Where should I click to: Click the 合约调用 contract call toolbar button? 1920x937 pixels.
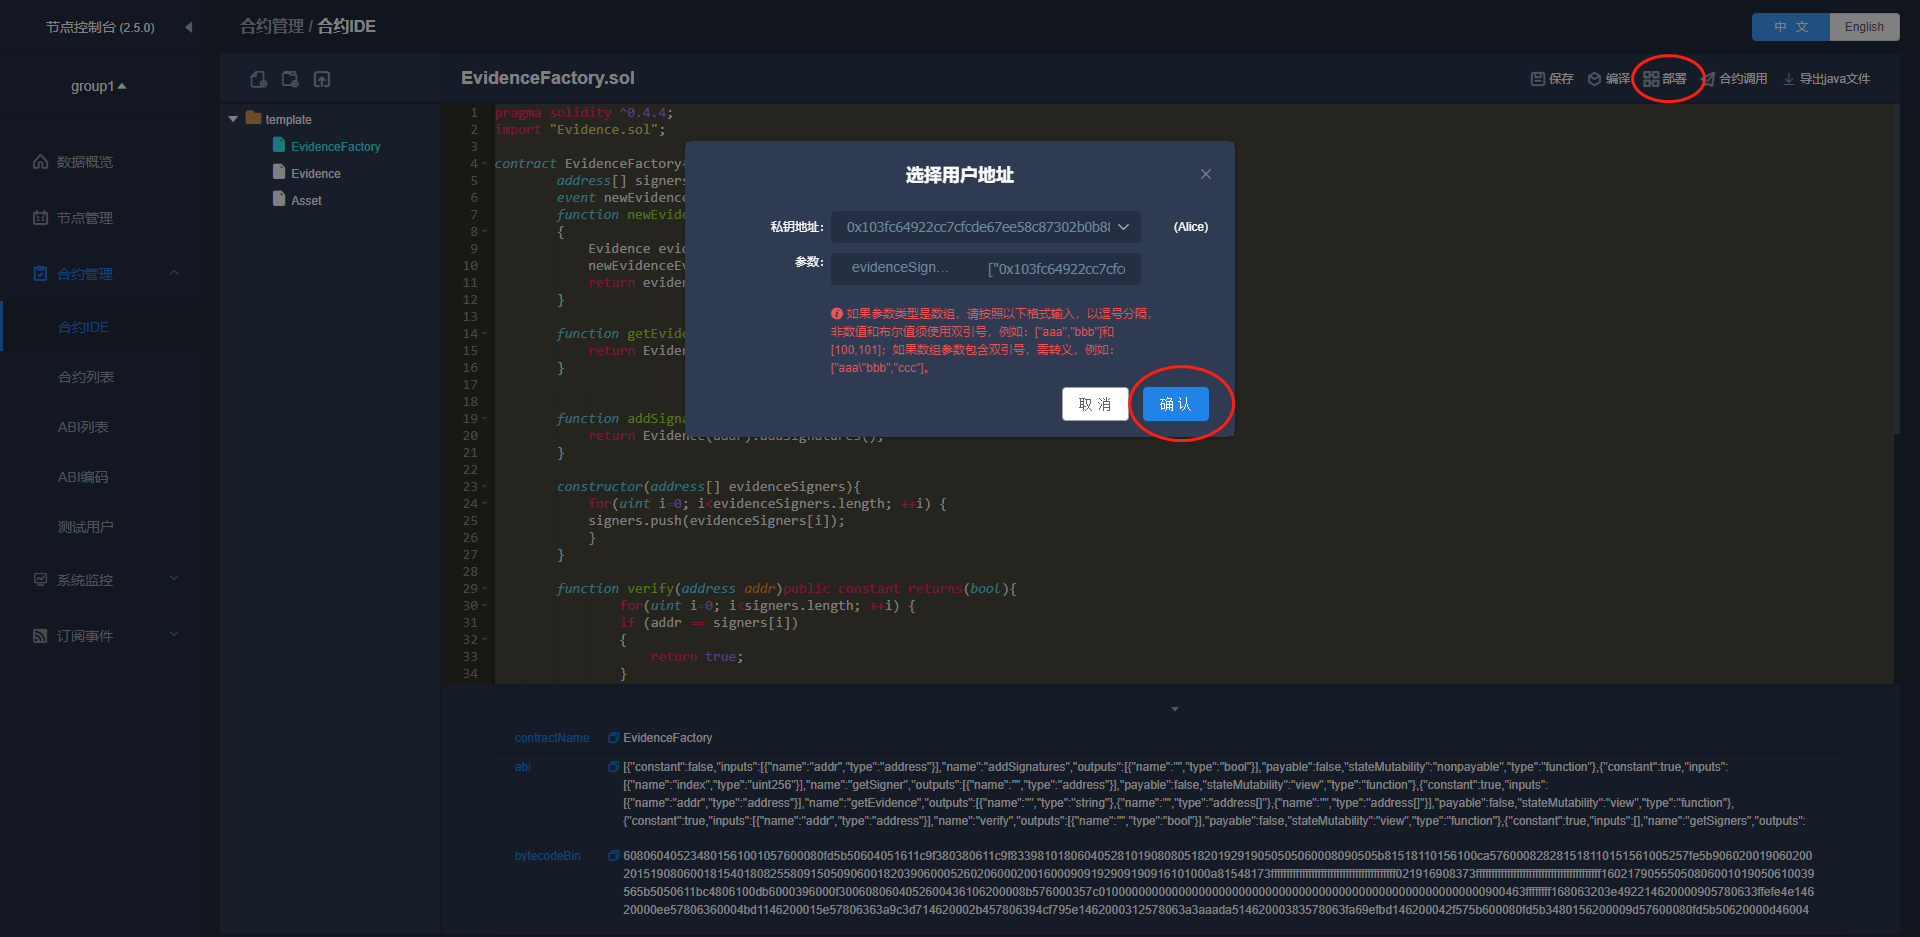coord(1734,79)
